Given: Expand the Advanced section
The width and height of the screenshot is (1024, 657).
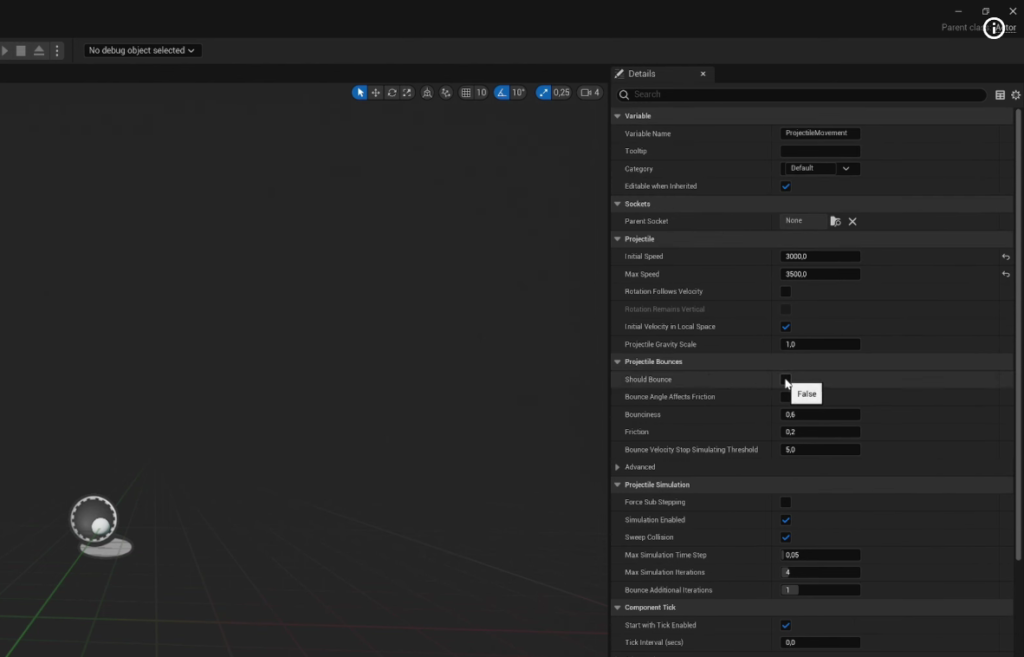Looking at the screenshot, I should 618,467.
